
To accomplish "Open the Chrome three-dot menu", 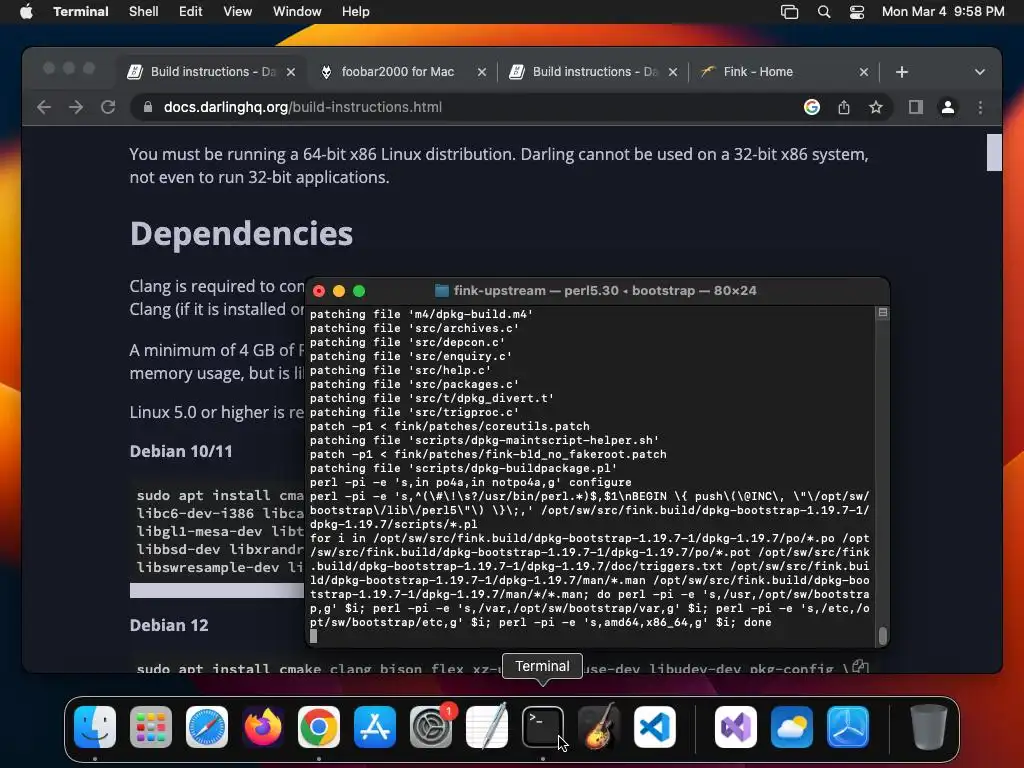I will pos(980,107).
